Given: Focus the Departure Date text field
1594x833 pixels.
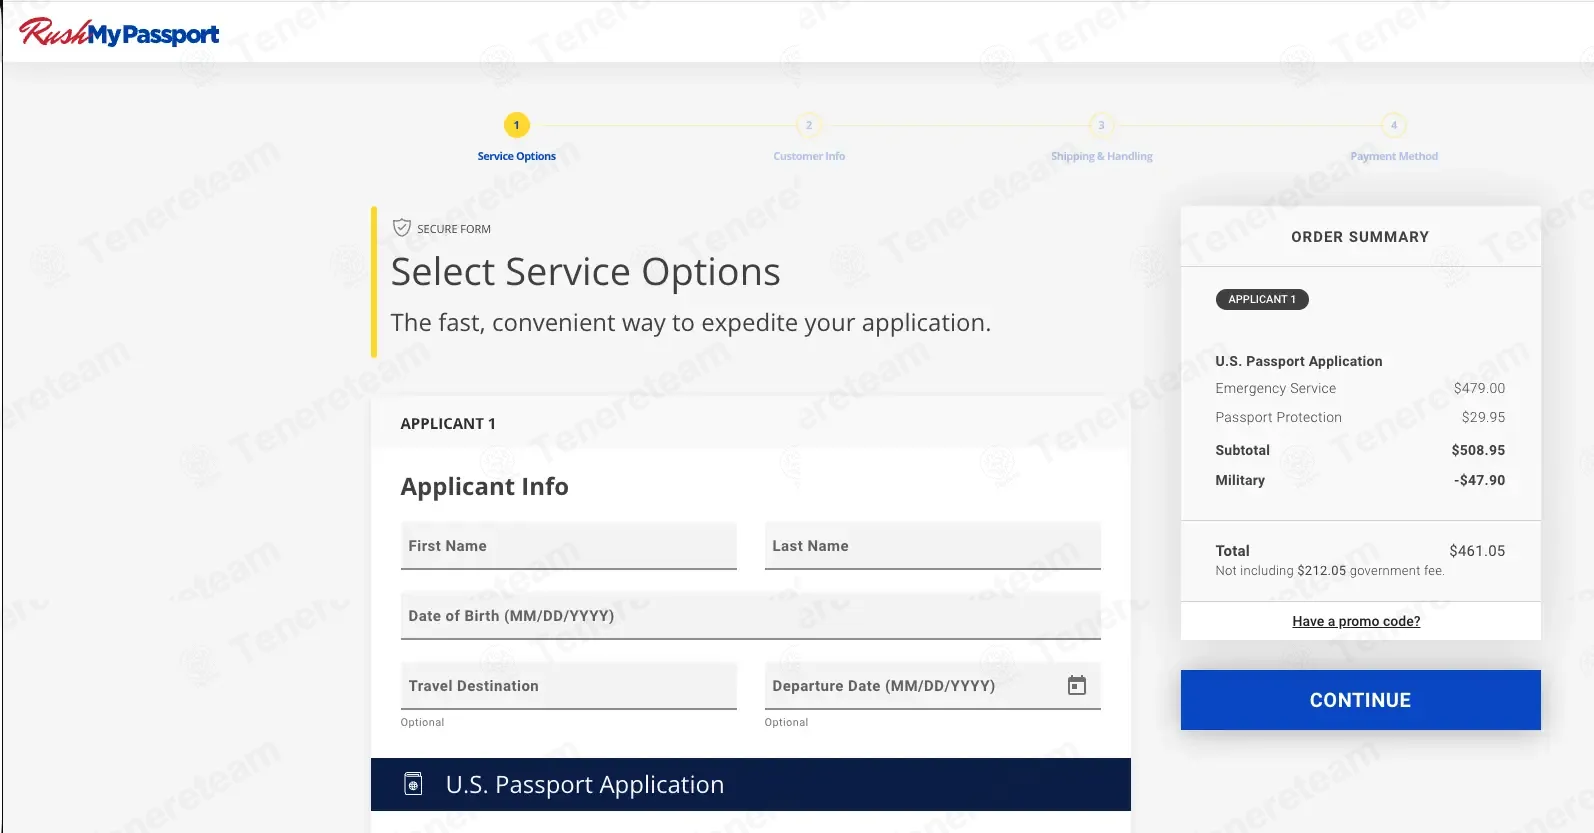Looking at the screenshot, I should pyautogui.click(x=910, y=686).
